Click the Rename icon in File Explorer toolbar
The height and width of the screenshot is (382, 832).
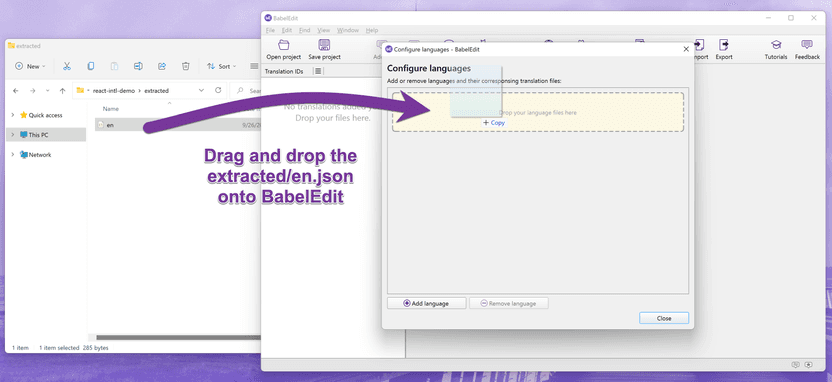click(x=138, y=66)
